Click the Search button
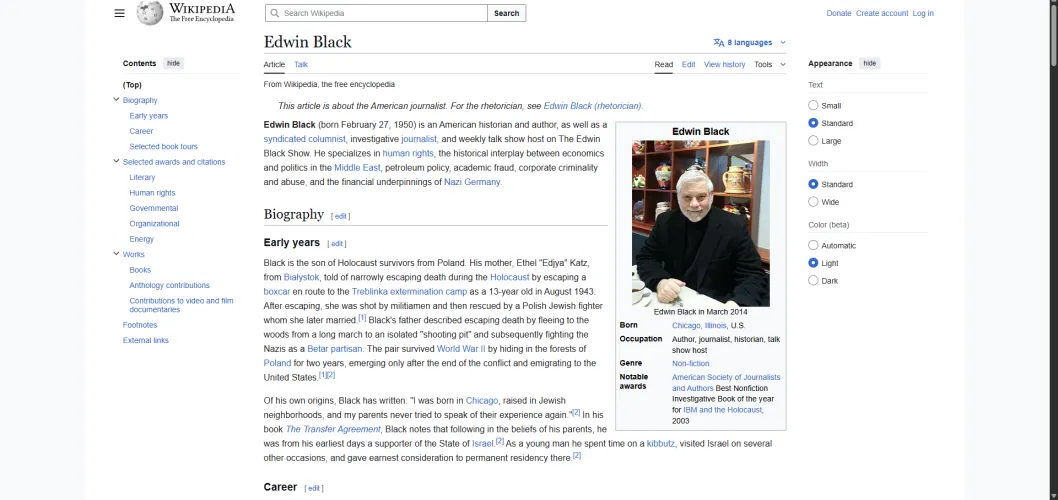Screen dimensions: 1058x500 coord(506,13)
